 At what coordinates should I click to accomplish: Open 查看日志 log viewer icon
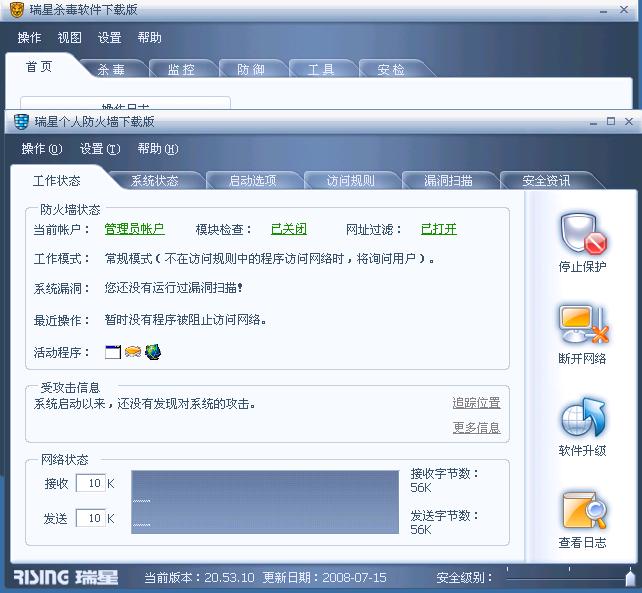click(x=583, y=511)
